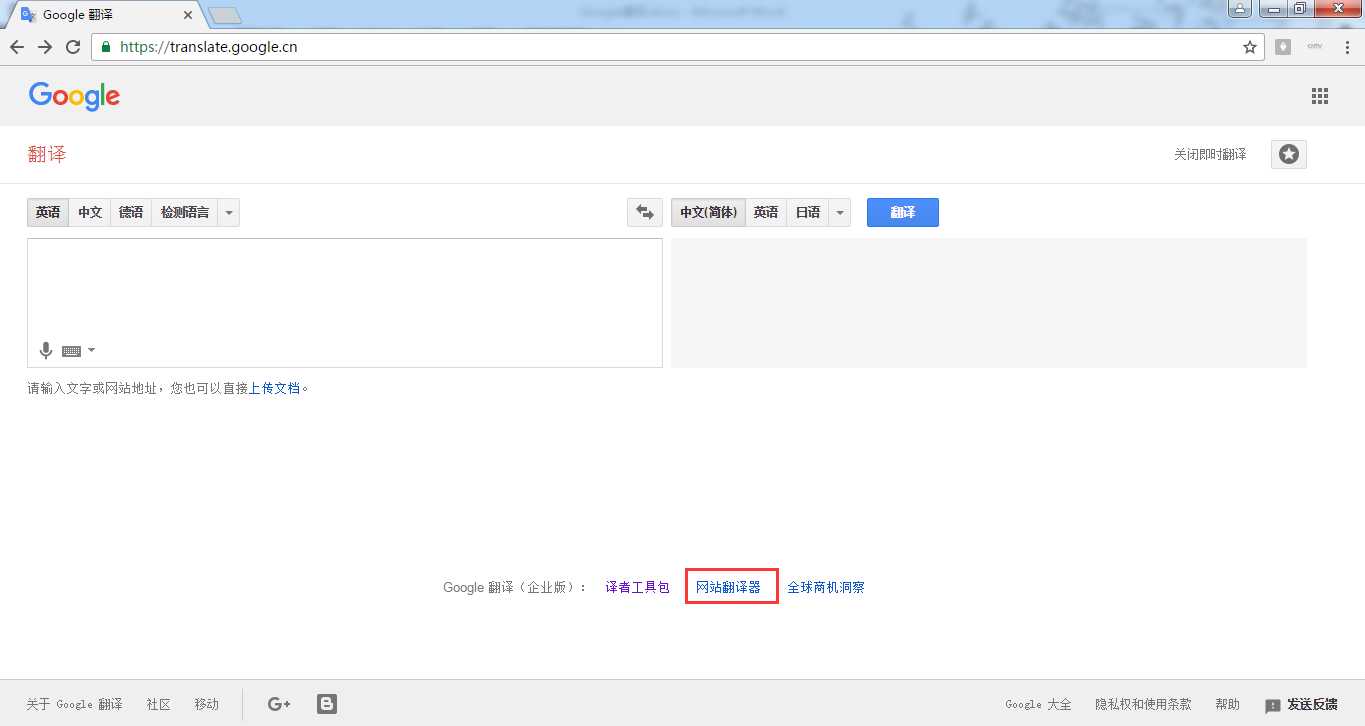
Task: Click 关于 Google 翻译 footer link
Action: 74,704
